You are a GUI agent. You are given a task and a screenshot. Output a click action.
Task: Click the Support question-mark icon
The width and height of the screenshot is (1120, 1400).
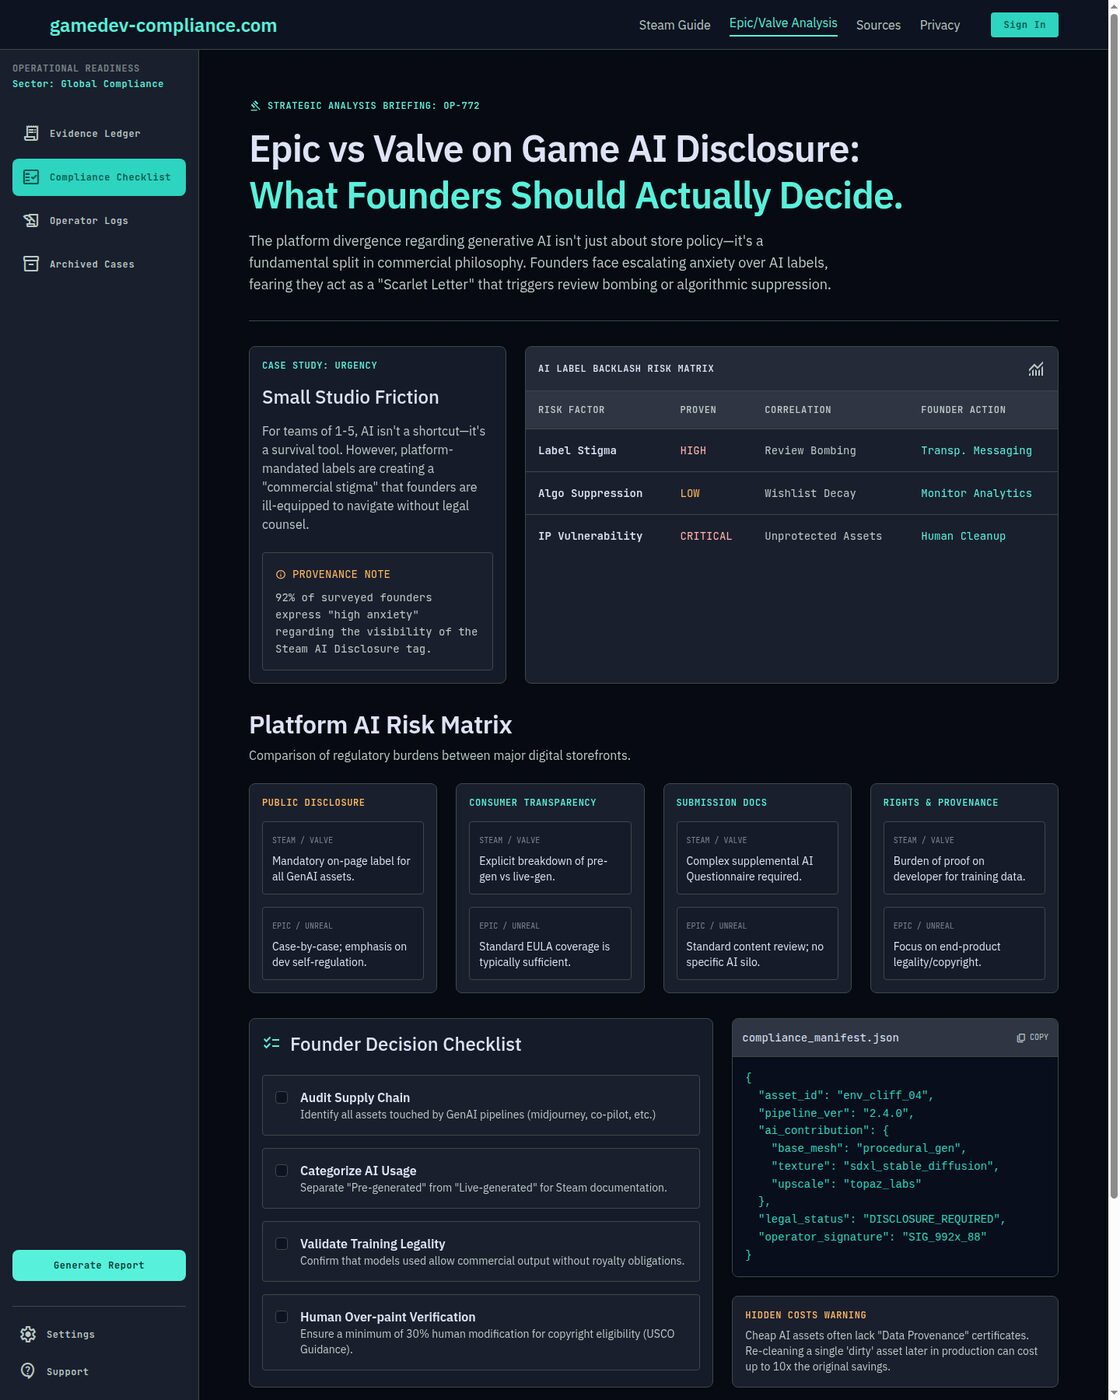[28, 1371]
